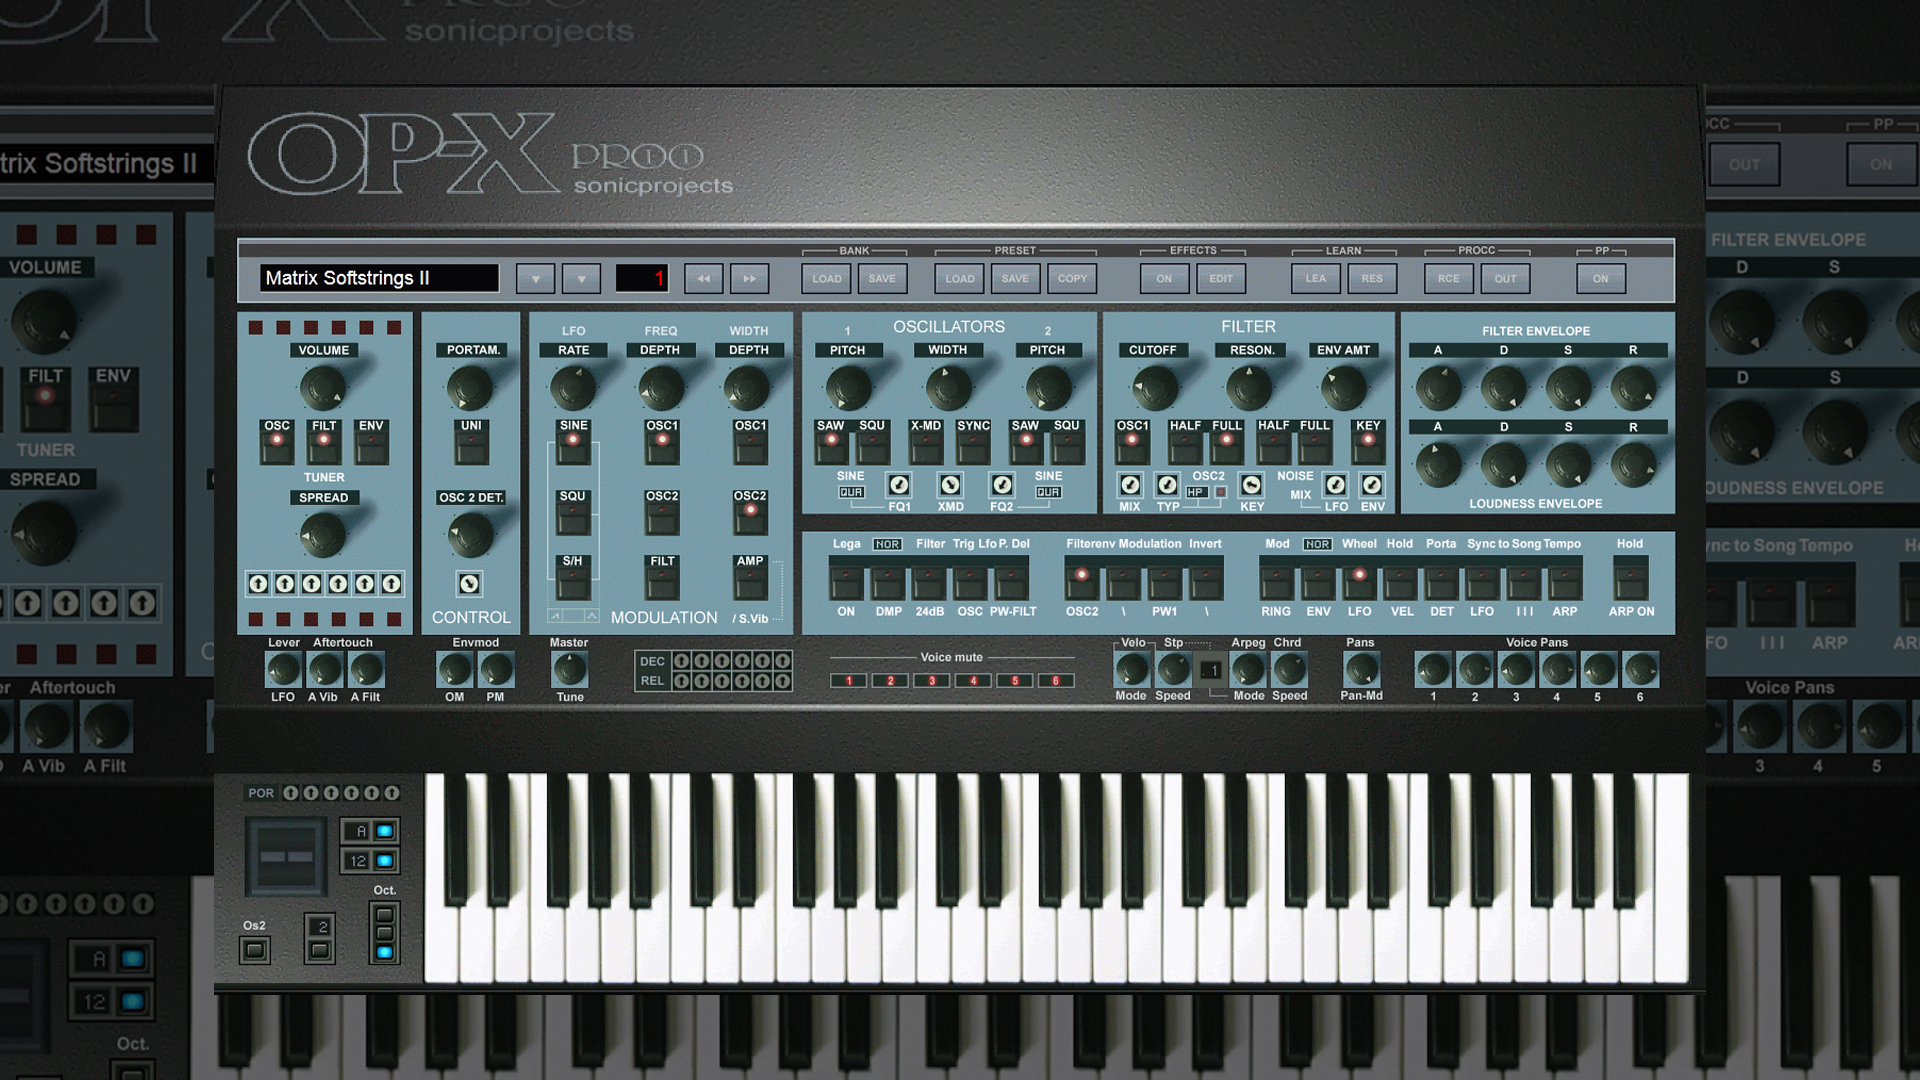Image resolution: width=1920 pixels, height=1080 pixels.
Task: Click the small HP filter type indicator
Action: point(1196,492)
